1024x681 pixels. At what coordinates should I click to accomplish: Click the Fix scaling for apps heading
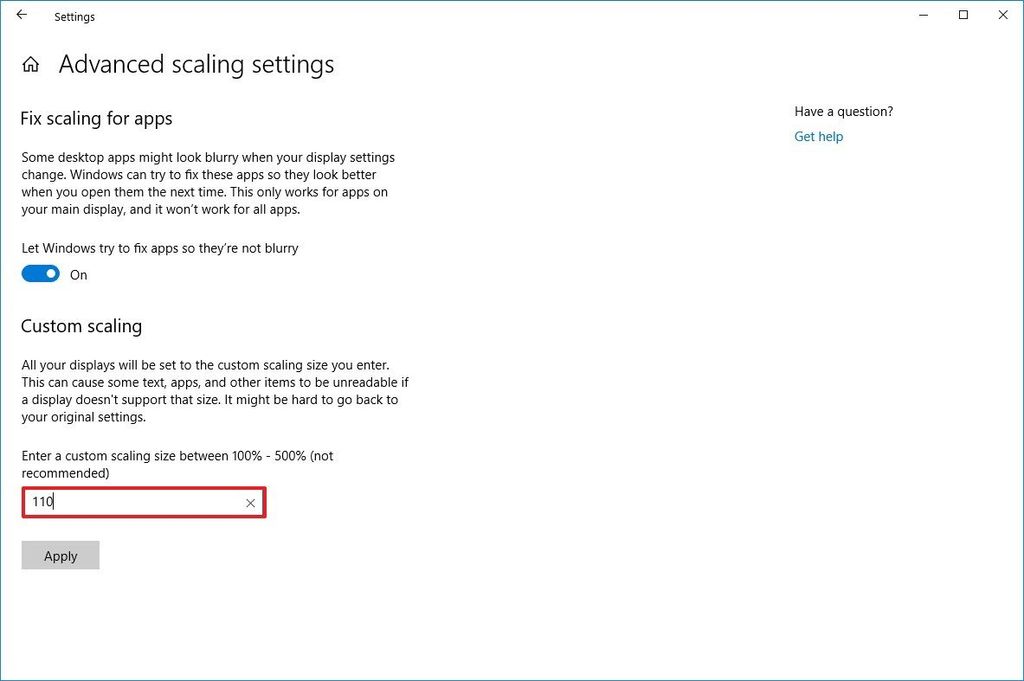coord(95,118)
